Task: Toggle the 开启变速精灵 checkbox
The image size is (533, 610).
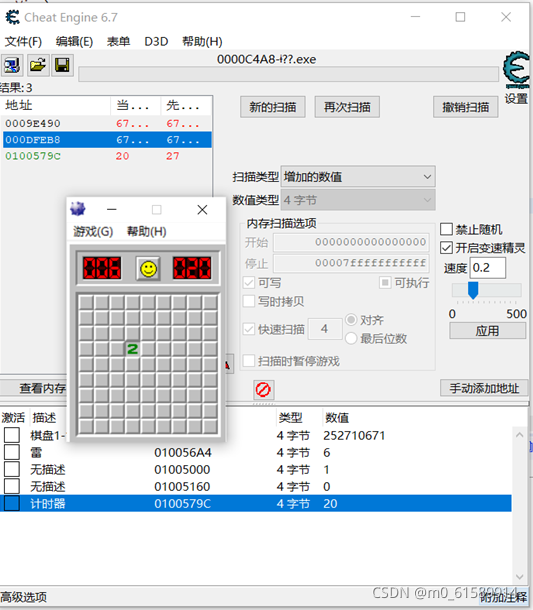Action: tap(447, 248)
